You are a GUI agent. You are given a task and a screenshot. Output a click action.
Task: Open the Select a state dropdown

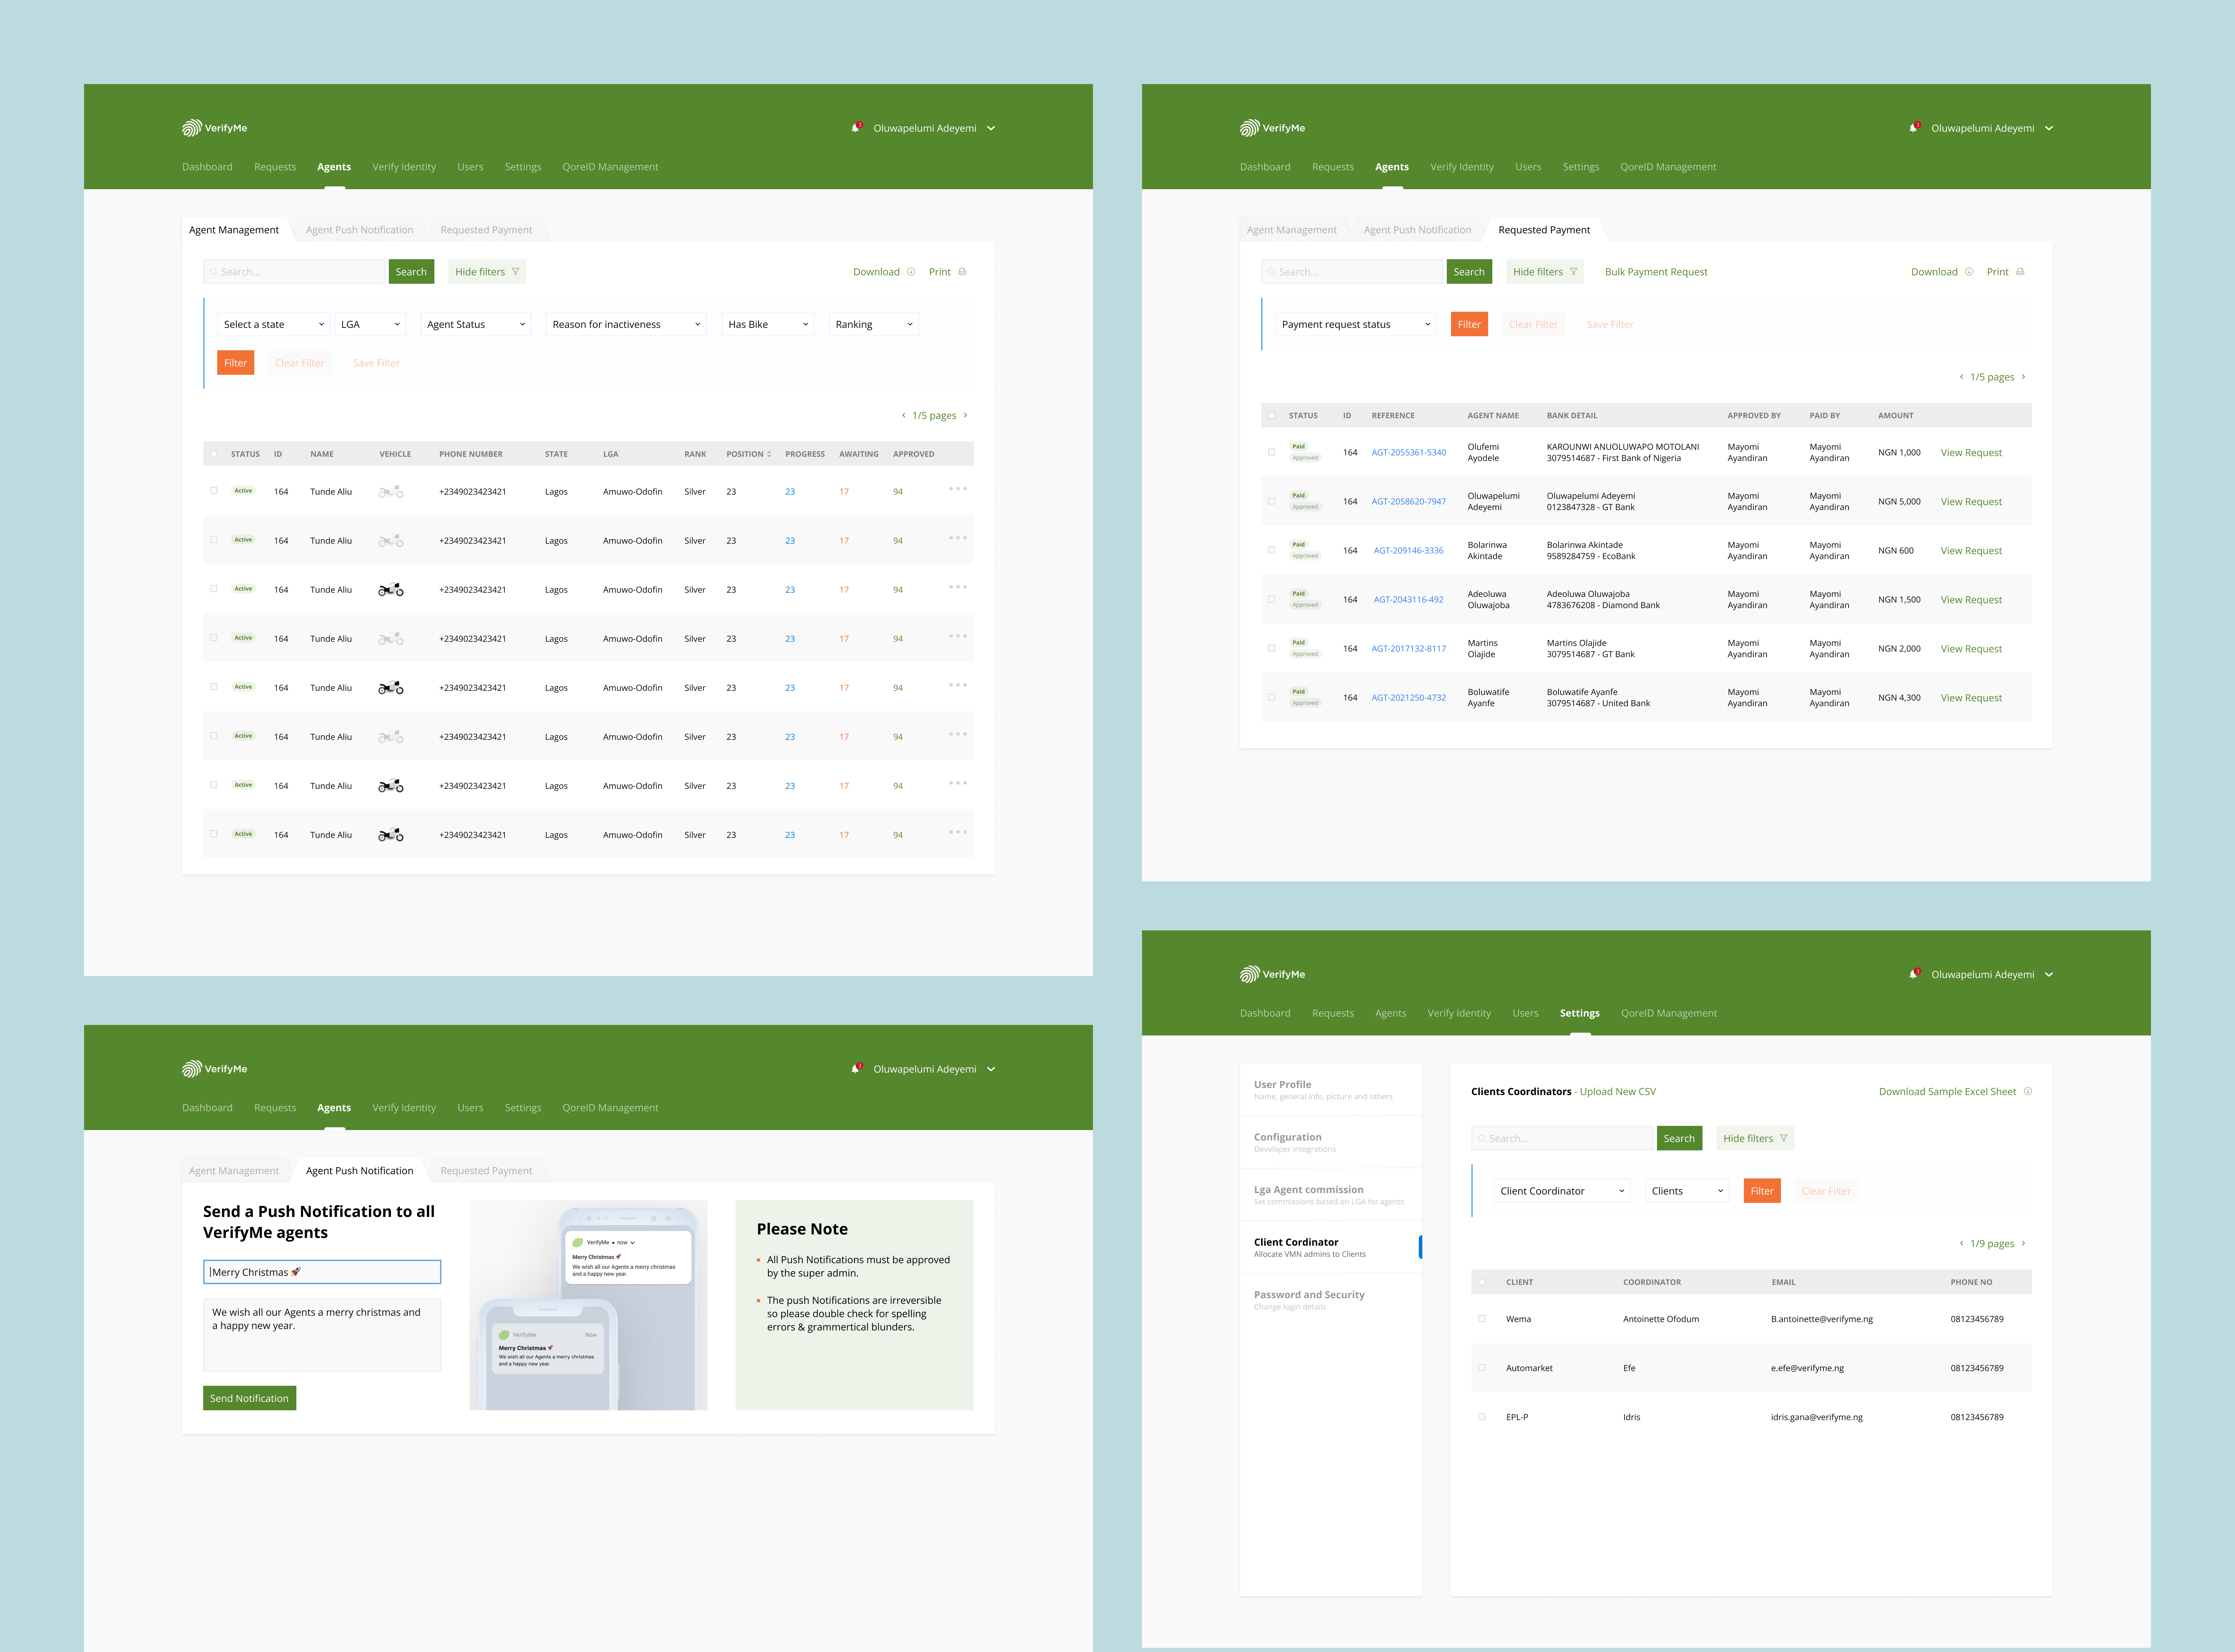[x=273, y=324]
